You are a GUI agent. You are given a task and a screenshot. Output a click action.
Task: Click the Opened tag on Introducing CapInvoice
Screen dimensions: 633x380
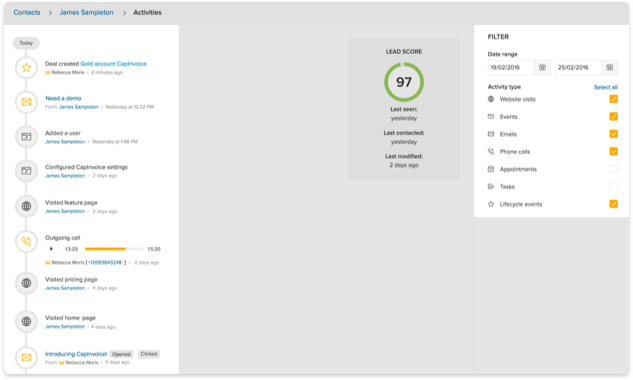click(x=122, y=354)
